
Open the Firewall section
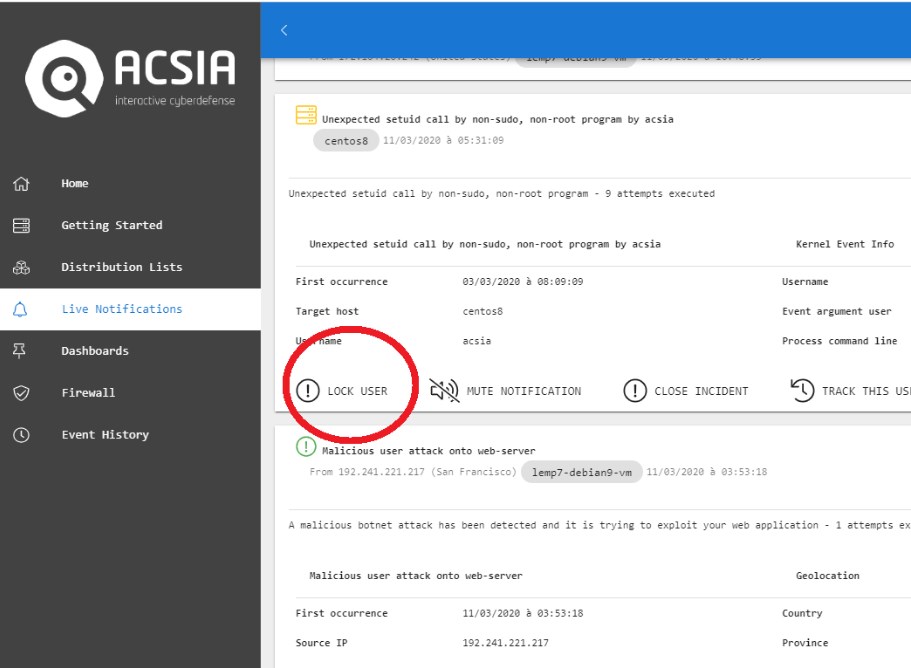[130, 393]
